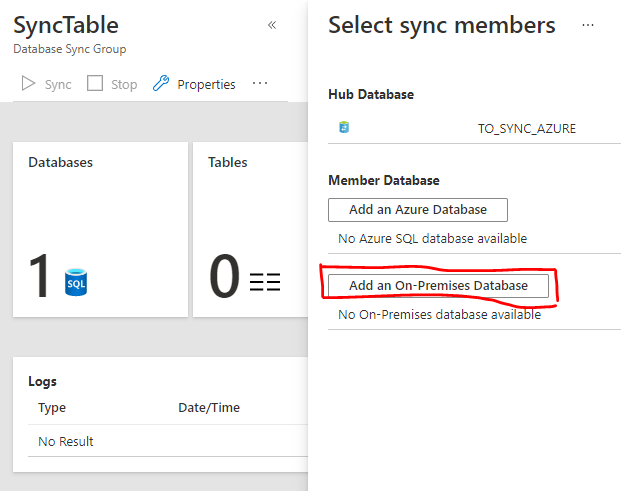Click the tables list icon in Tables tile
The image size is (621, 491).
point(265,282)
